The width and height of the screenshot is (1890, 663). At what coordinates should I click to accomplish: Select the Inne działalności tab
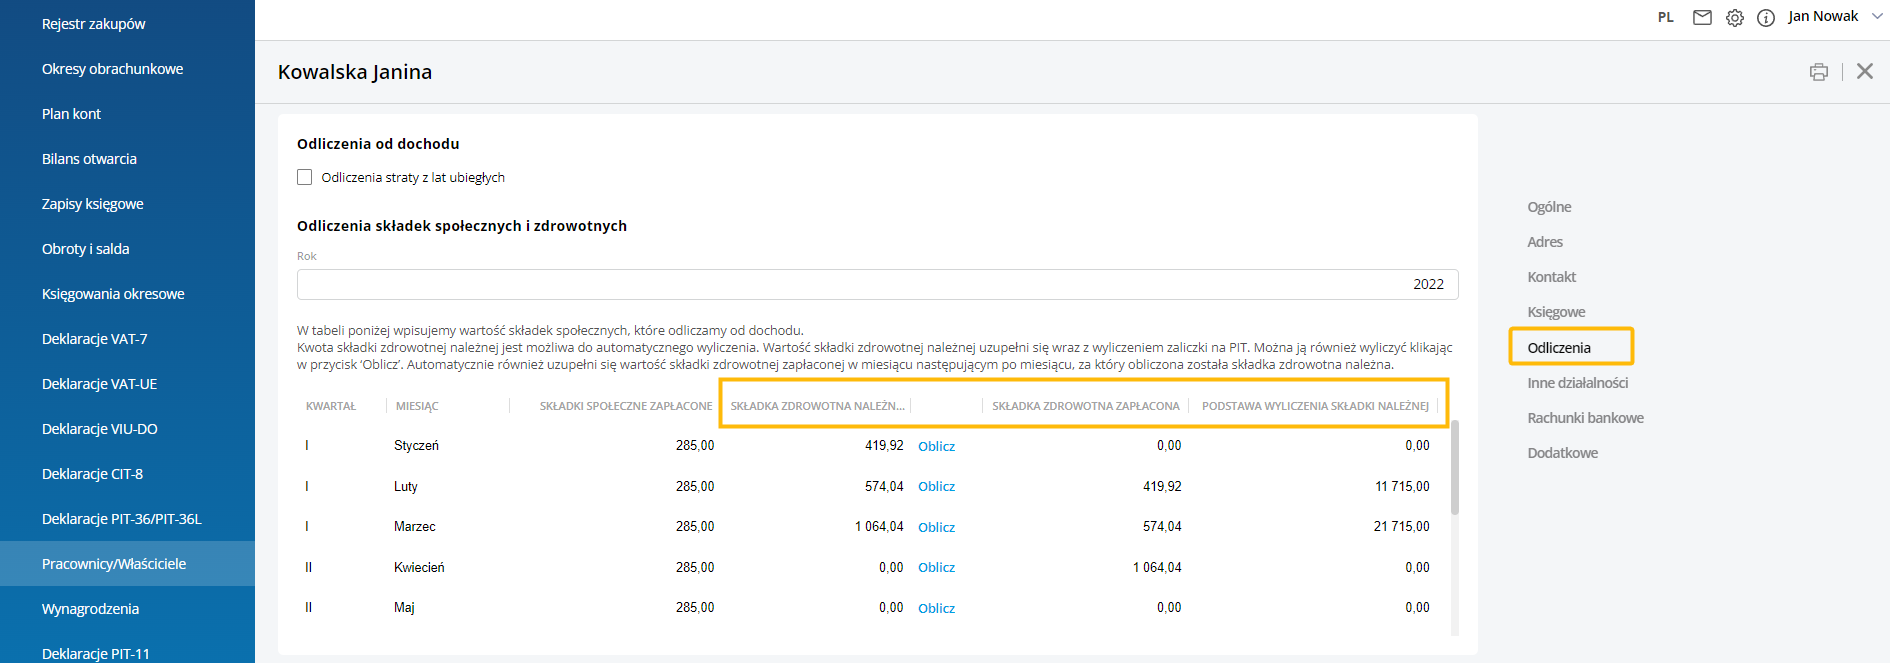[x=1577, y=383]
